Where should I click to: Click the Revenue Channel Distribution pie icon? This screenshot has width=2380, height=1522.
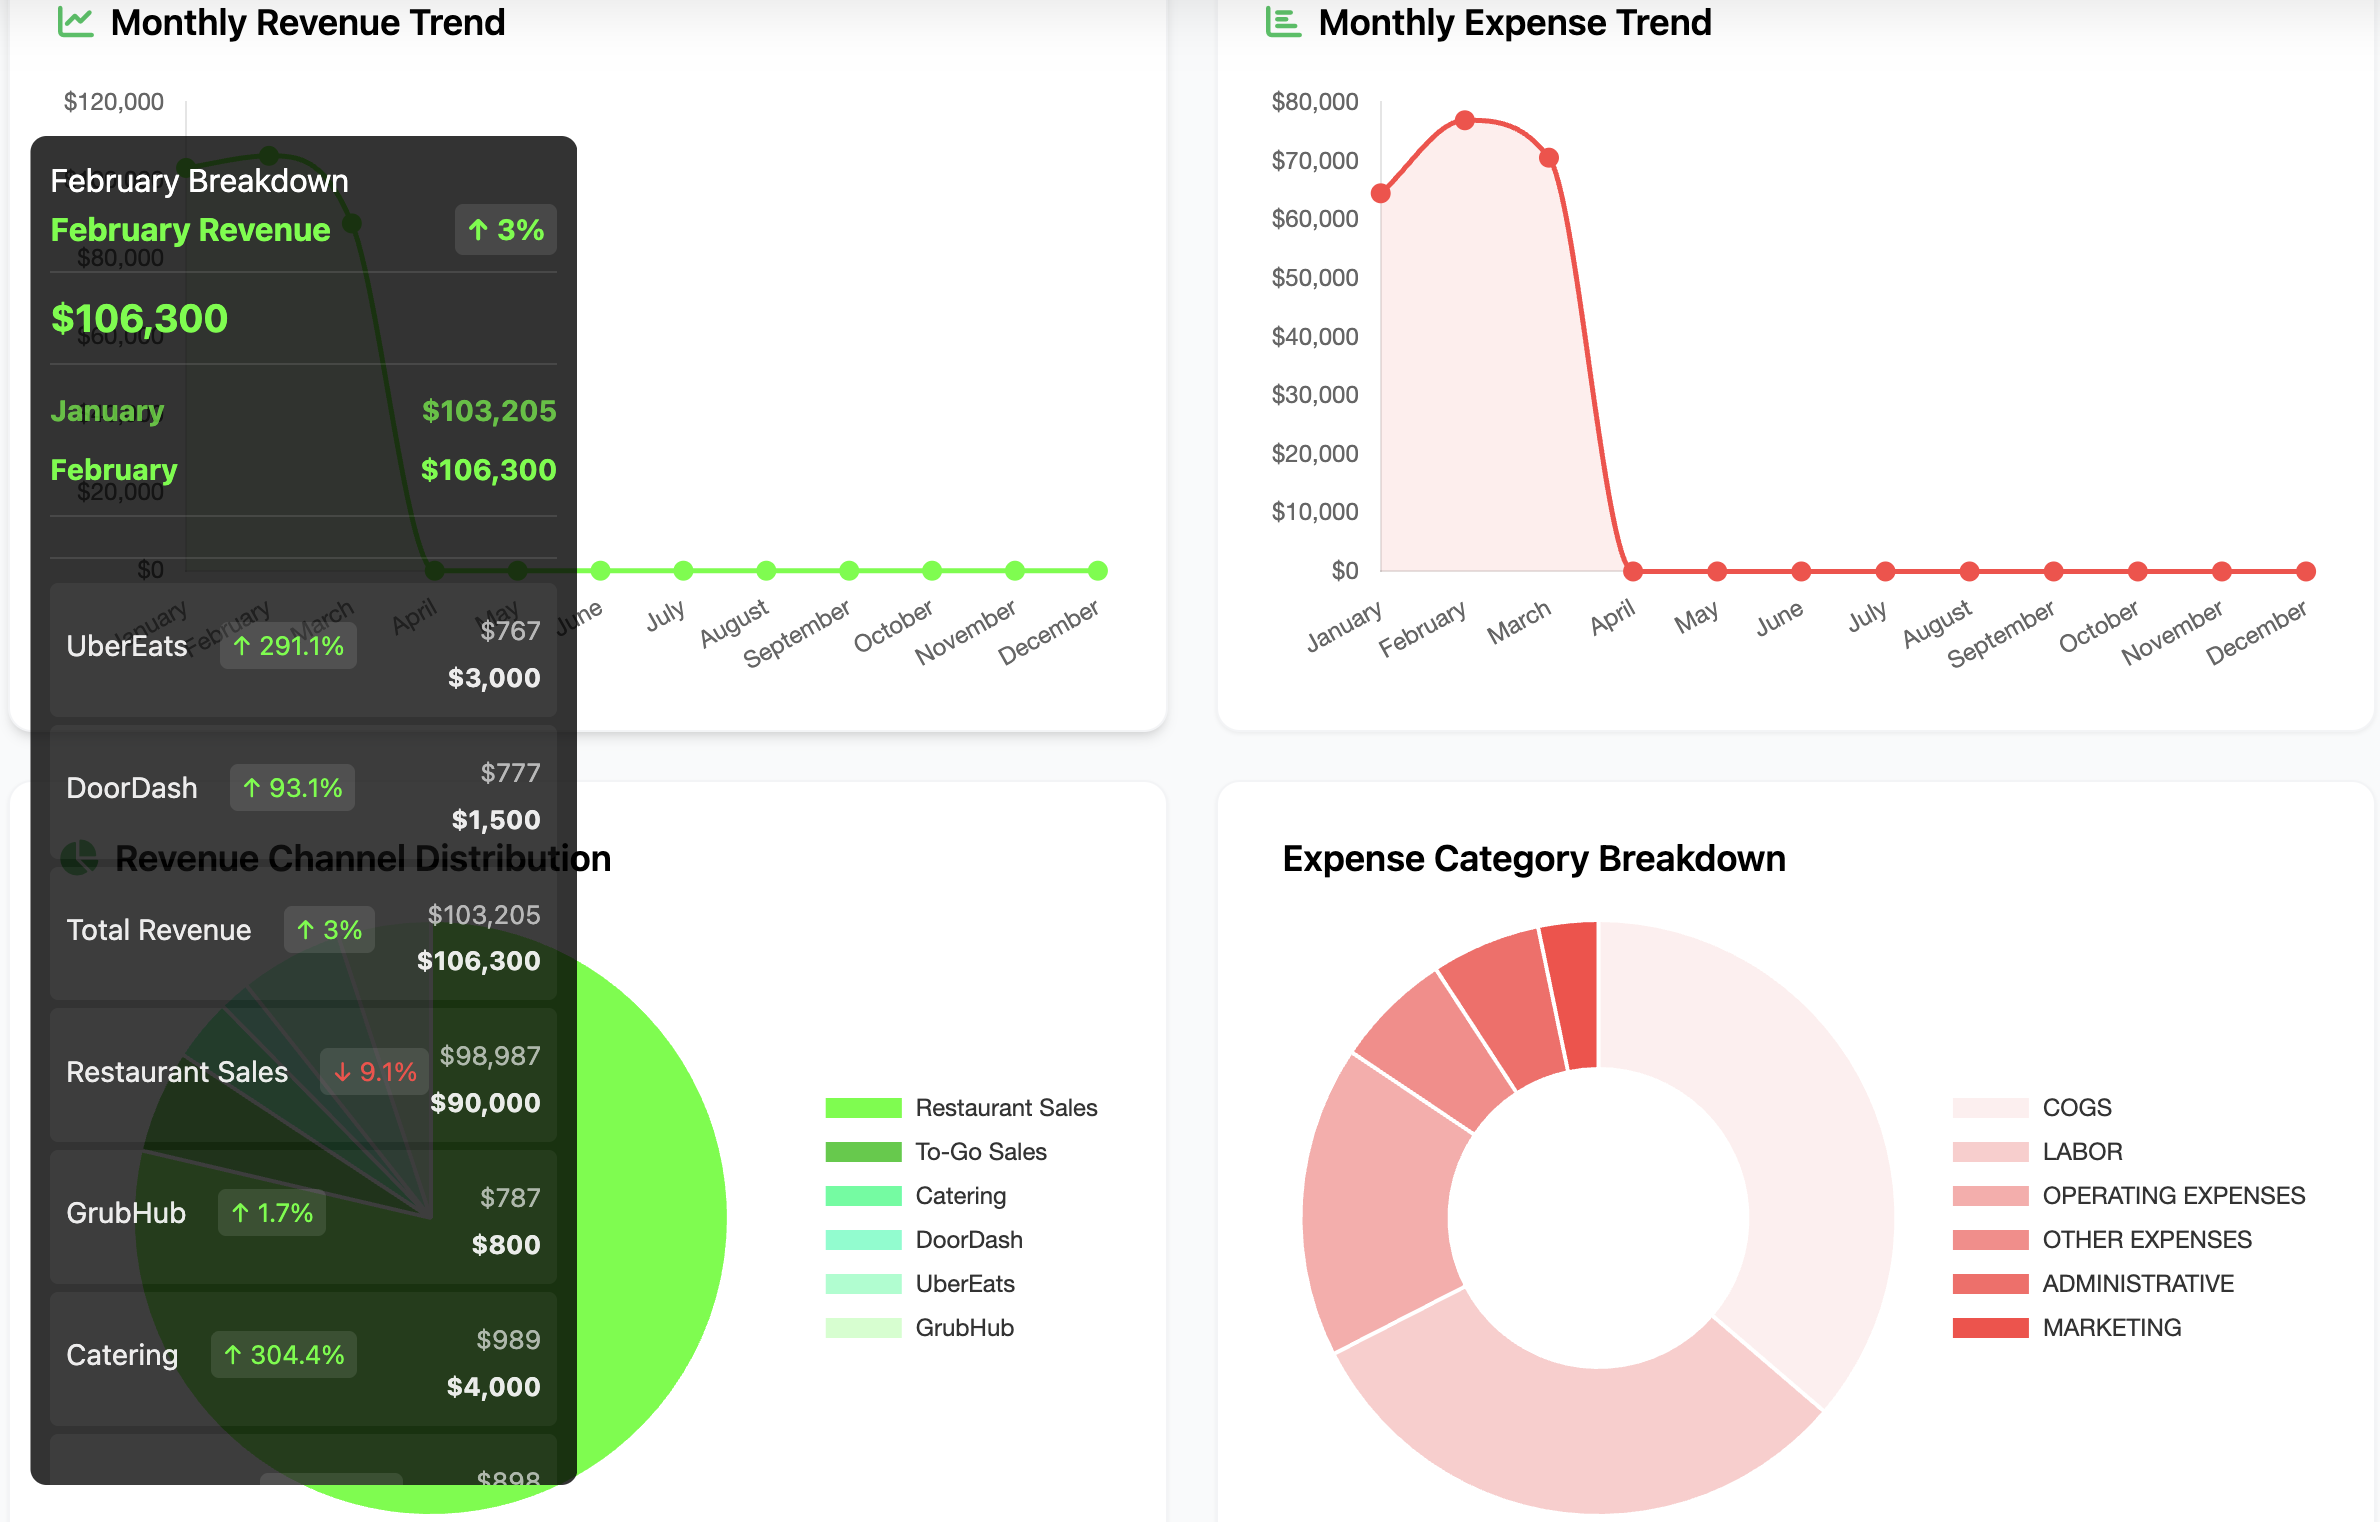[x=80, y=857]
